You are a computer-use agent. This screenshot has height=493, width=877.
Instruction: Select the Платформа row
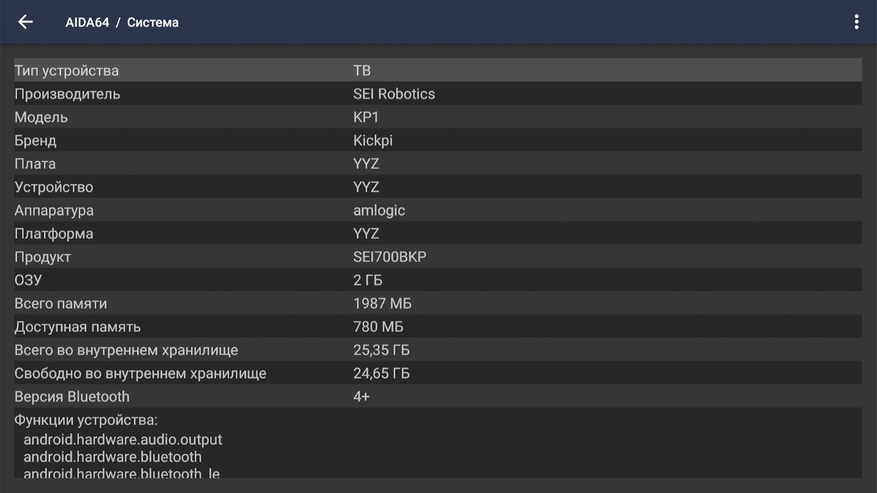(x=437, y=233)
